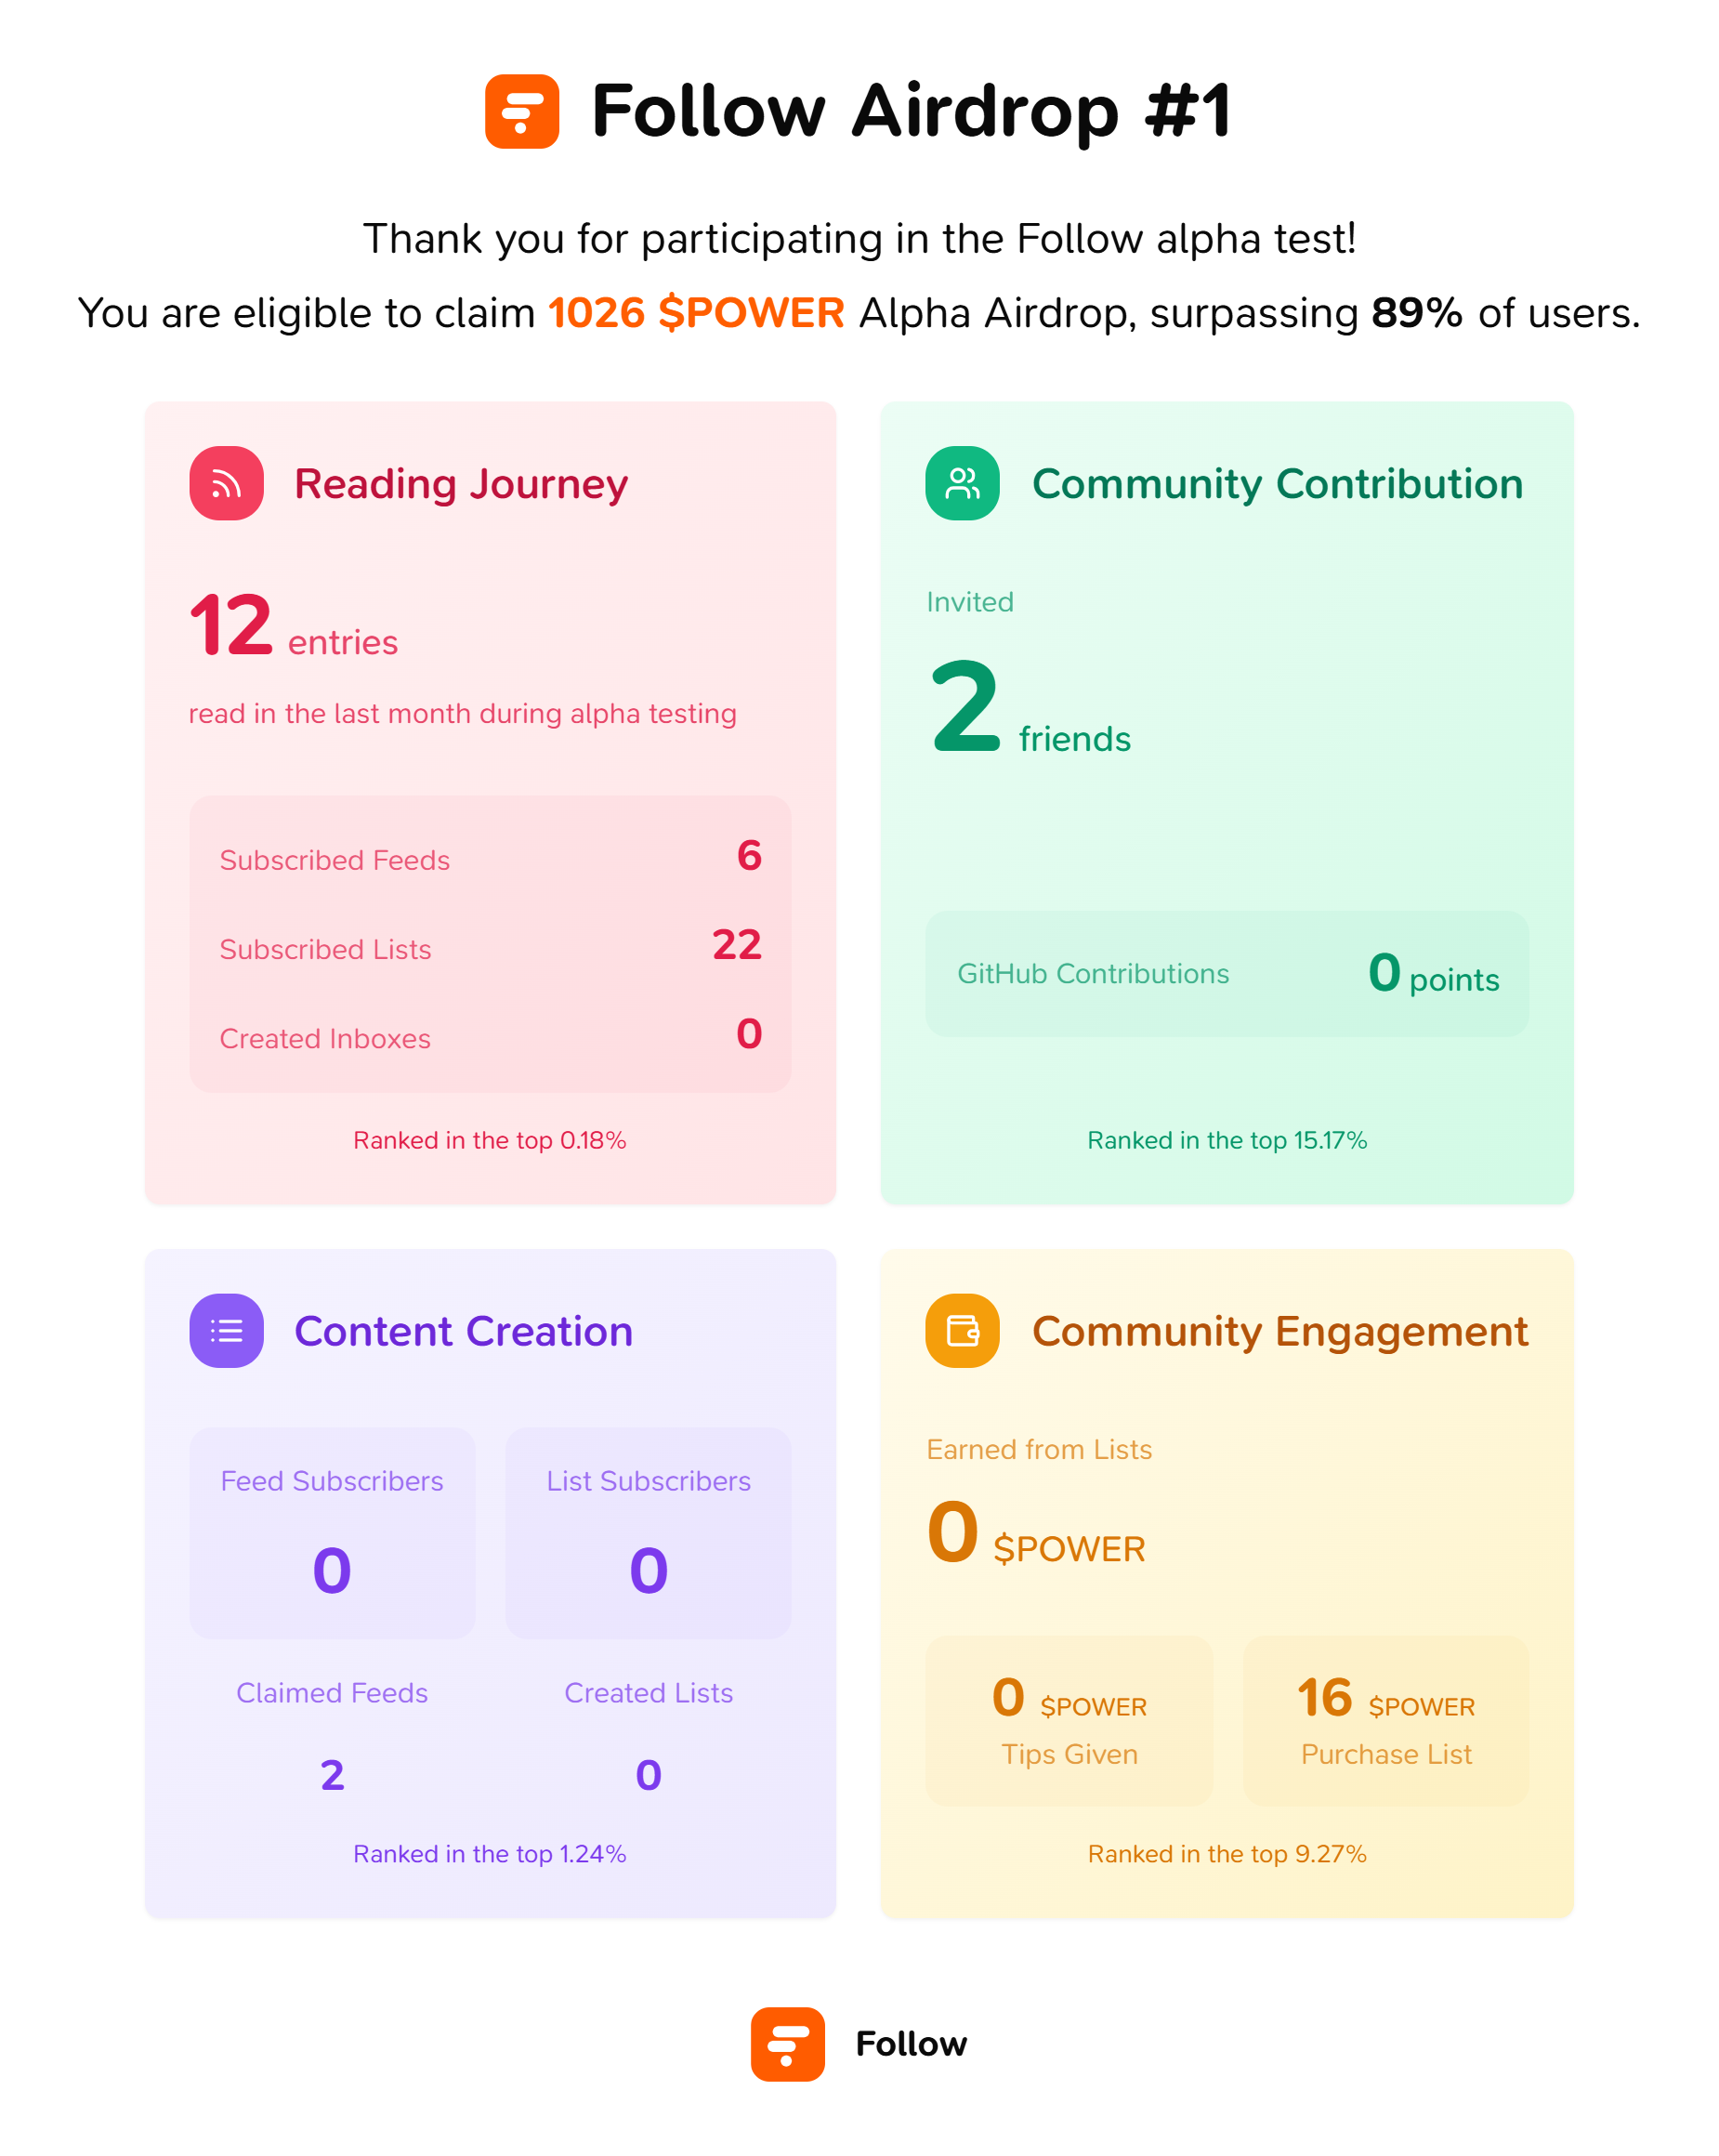Click the Follow logo in the footer

(787, 2044)
